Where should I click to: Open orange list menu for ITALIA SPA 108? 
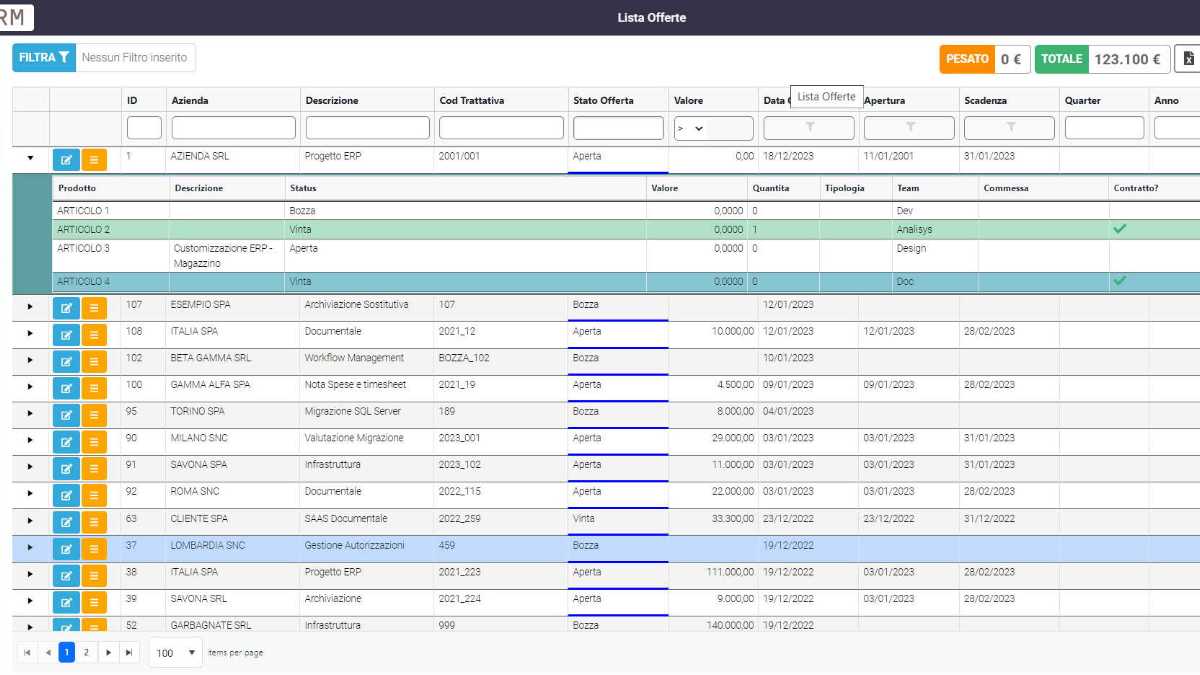point(94,335)
